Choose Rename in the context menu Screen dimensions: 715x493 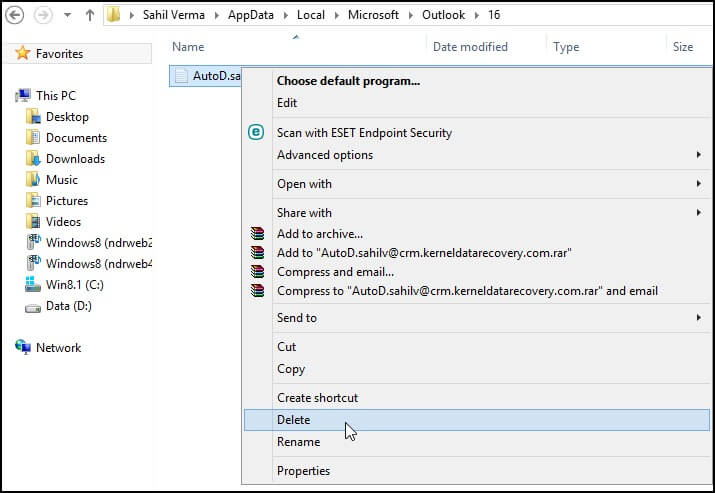point(298,442)
